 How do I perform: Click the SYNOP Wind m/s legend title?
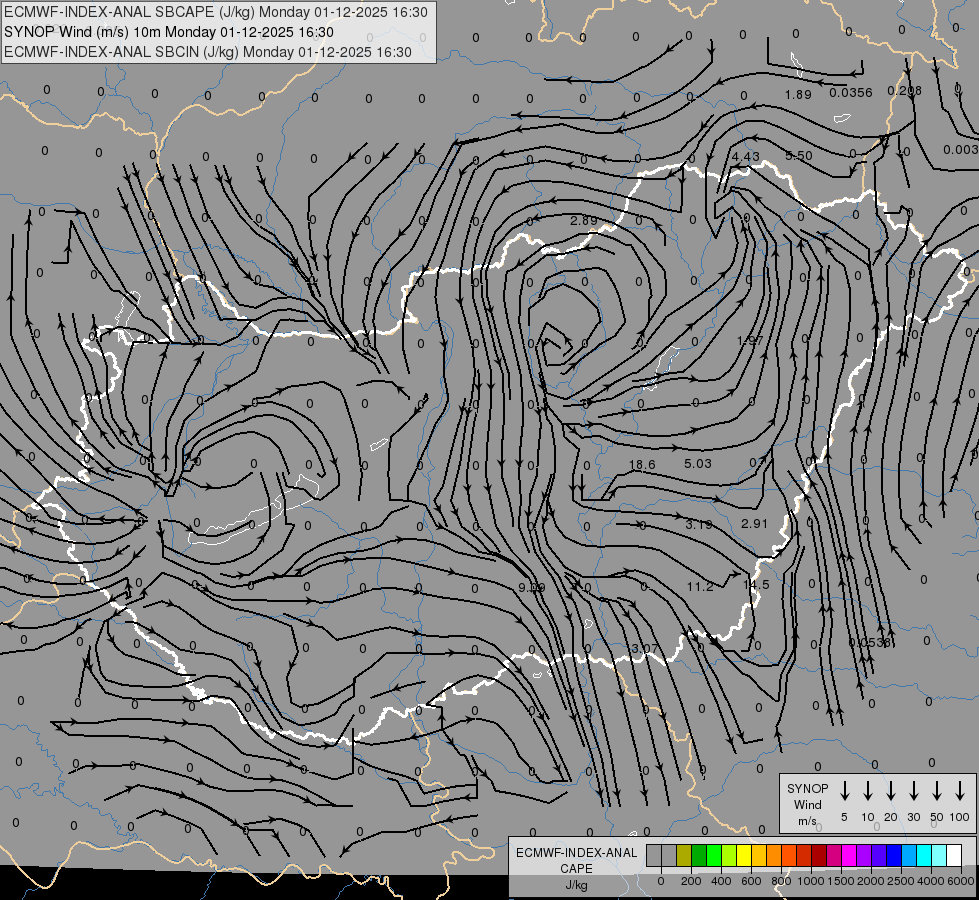pyautogui.click(x=807, y=804)
